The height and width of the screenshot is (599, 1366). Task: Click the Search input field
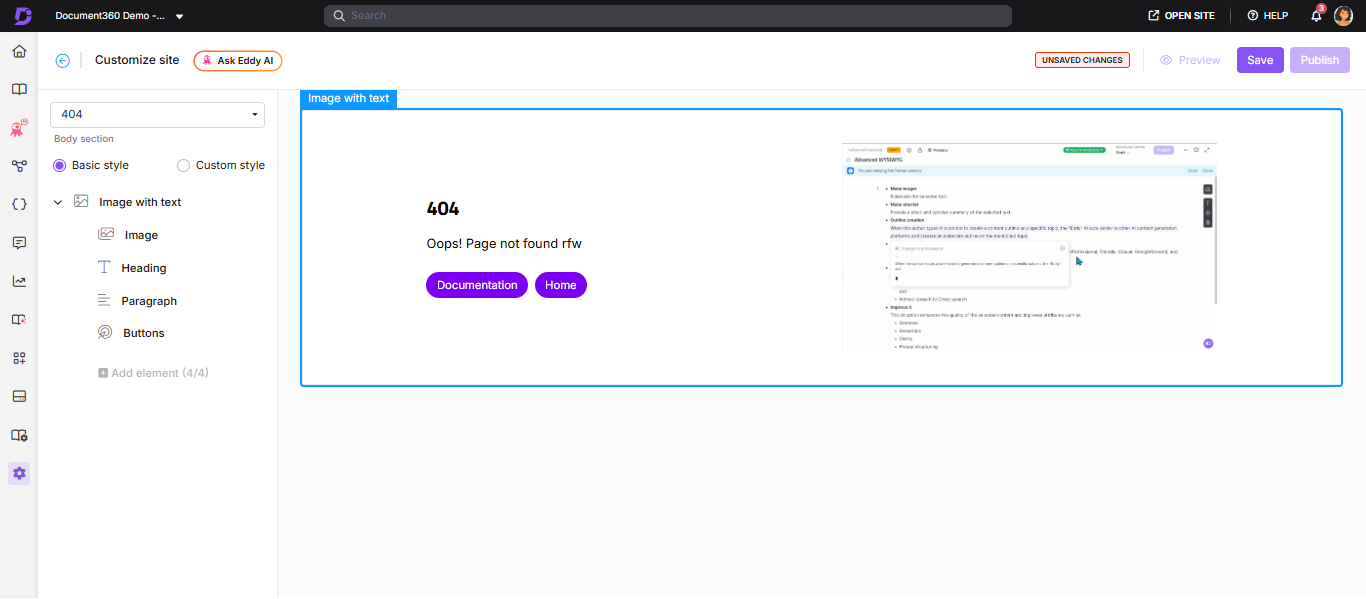click(668, 16)
